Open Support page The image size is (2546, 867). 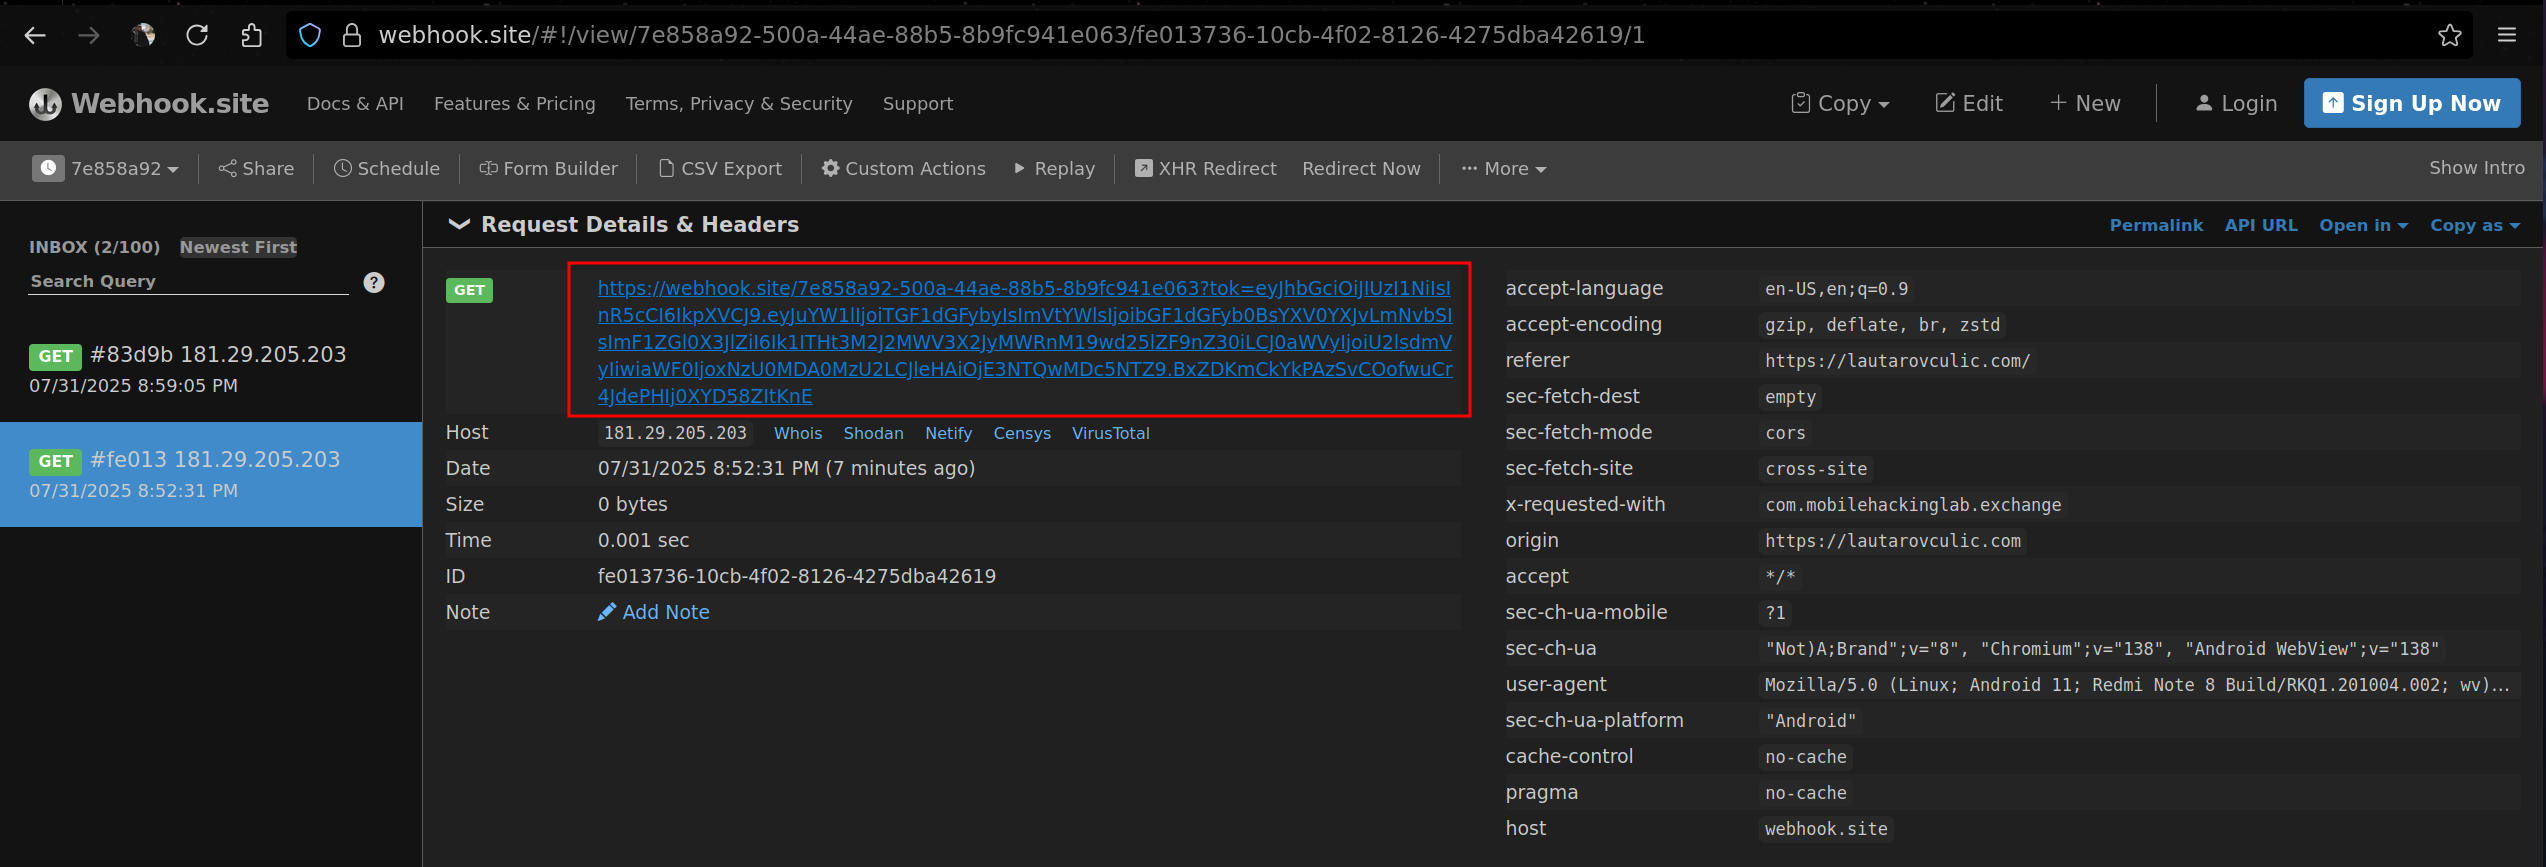pos(918,104)
